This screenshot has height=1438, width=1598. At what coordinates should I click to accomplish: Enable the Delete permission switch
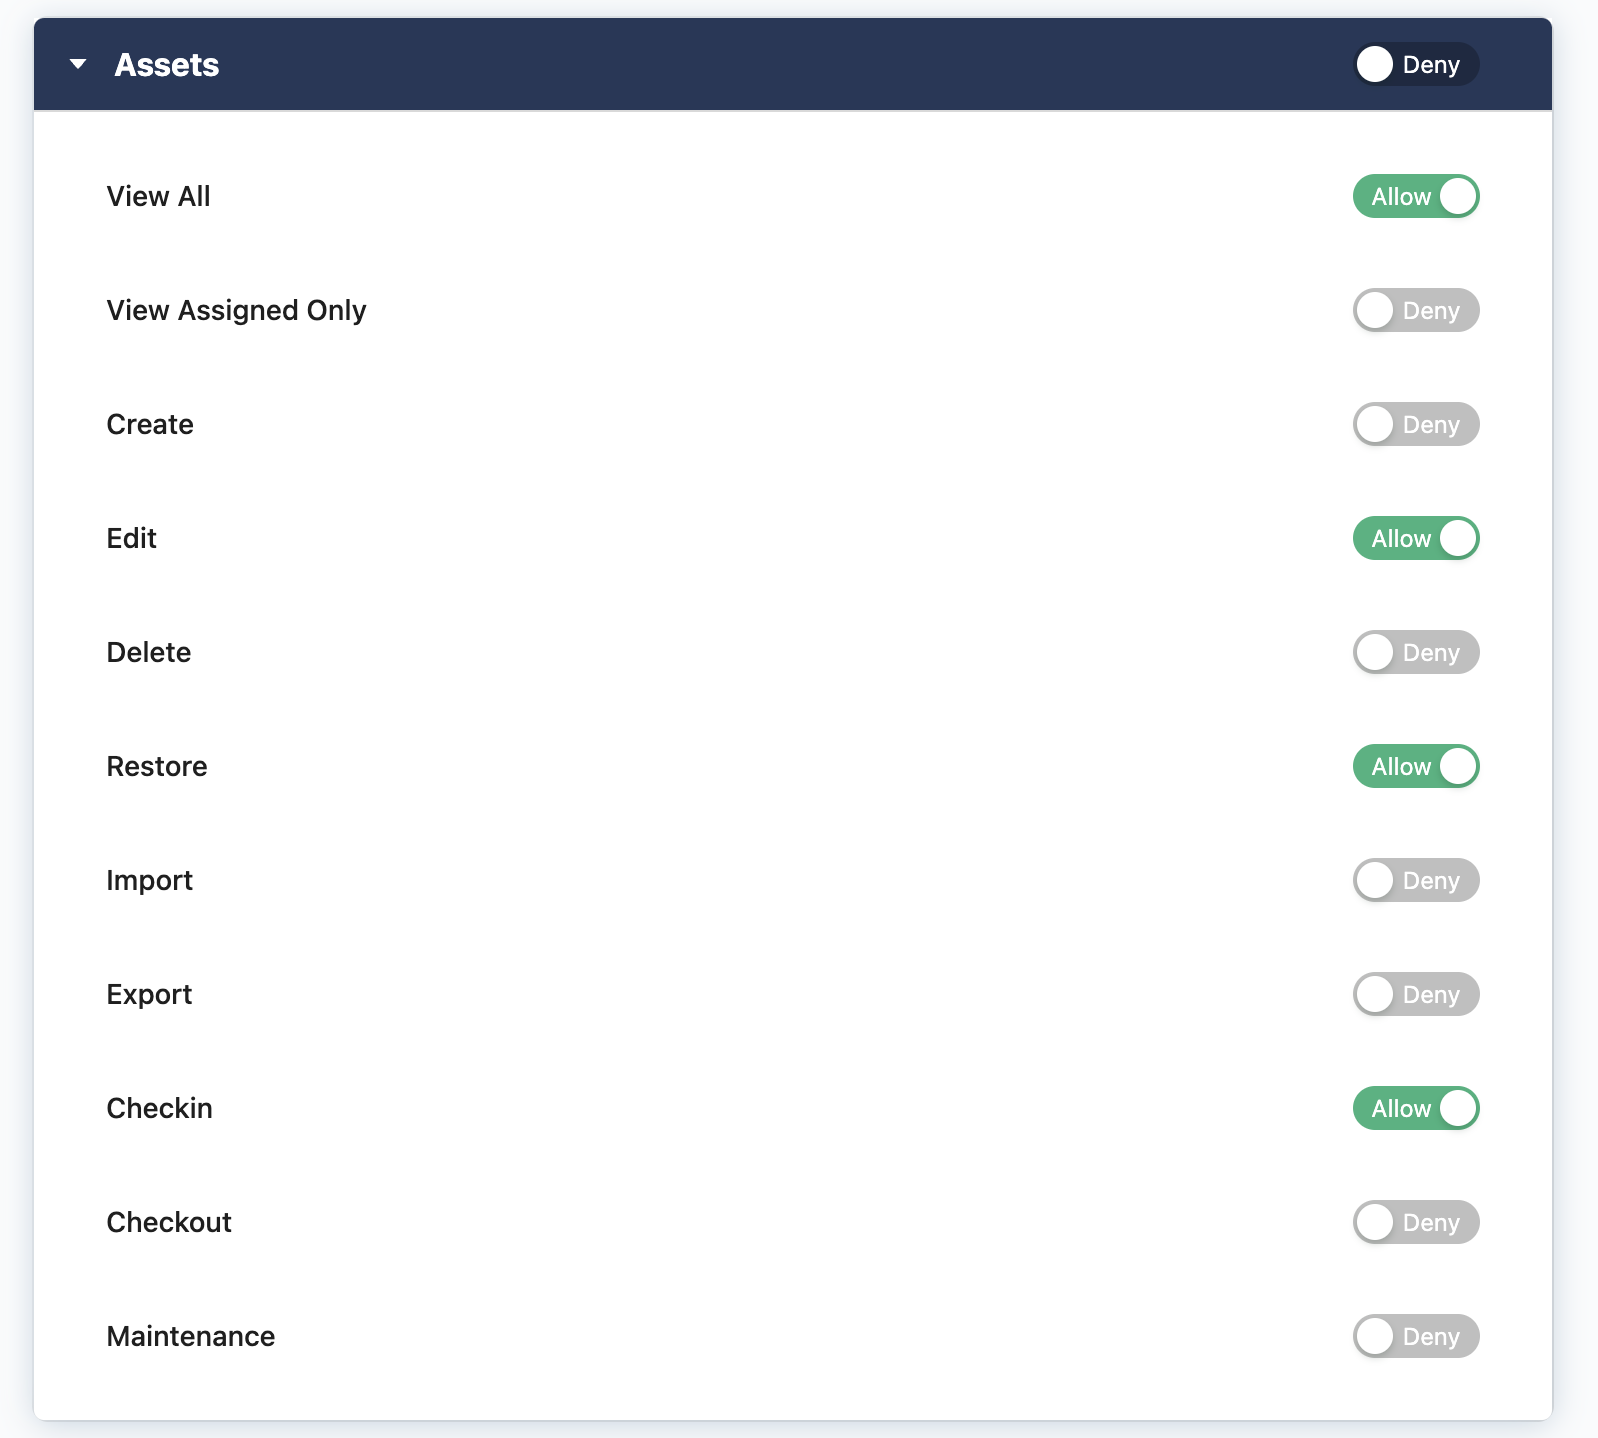pos(1415,653)
